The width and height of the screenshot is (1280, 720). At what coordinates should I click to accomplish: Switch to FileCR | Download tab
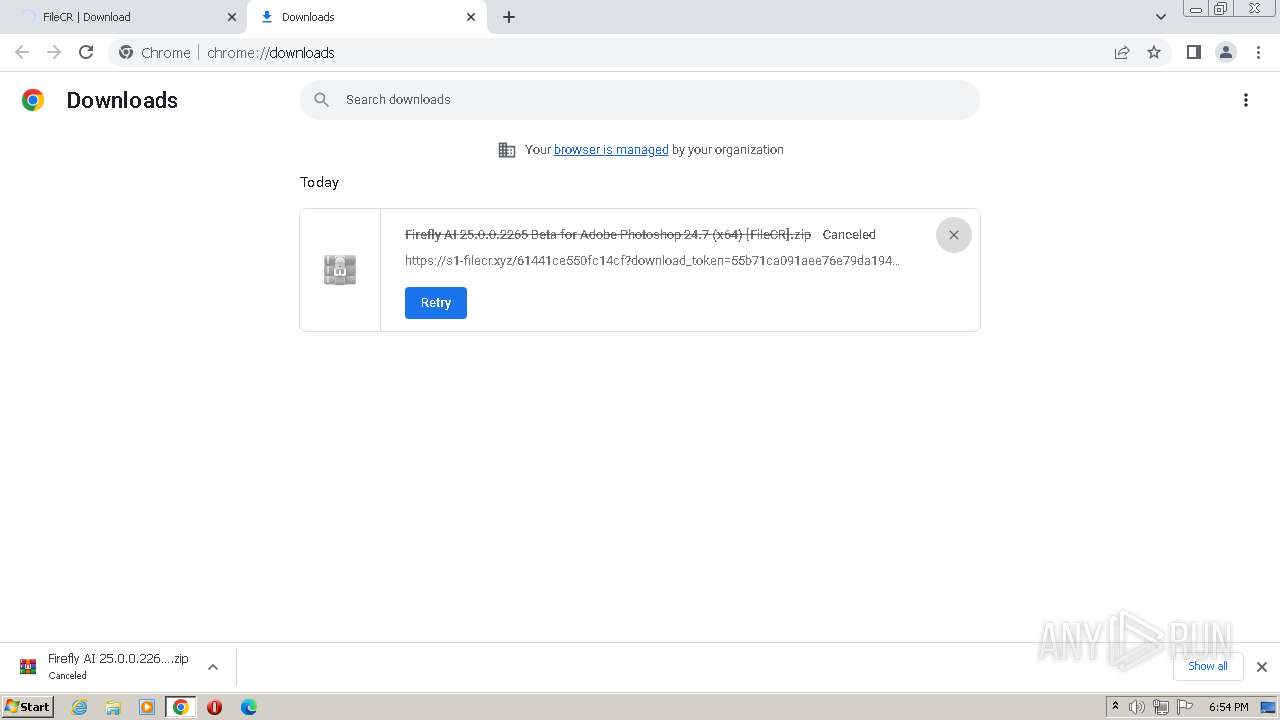coord(124,17)
